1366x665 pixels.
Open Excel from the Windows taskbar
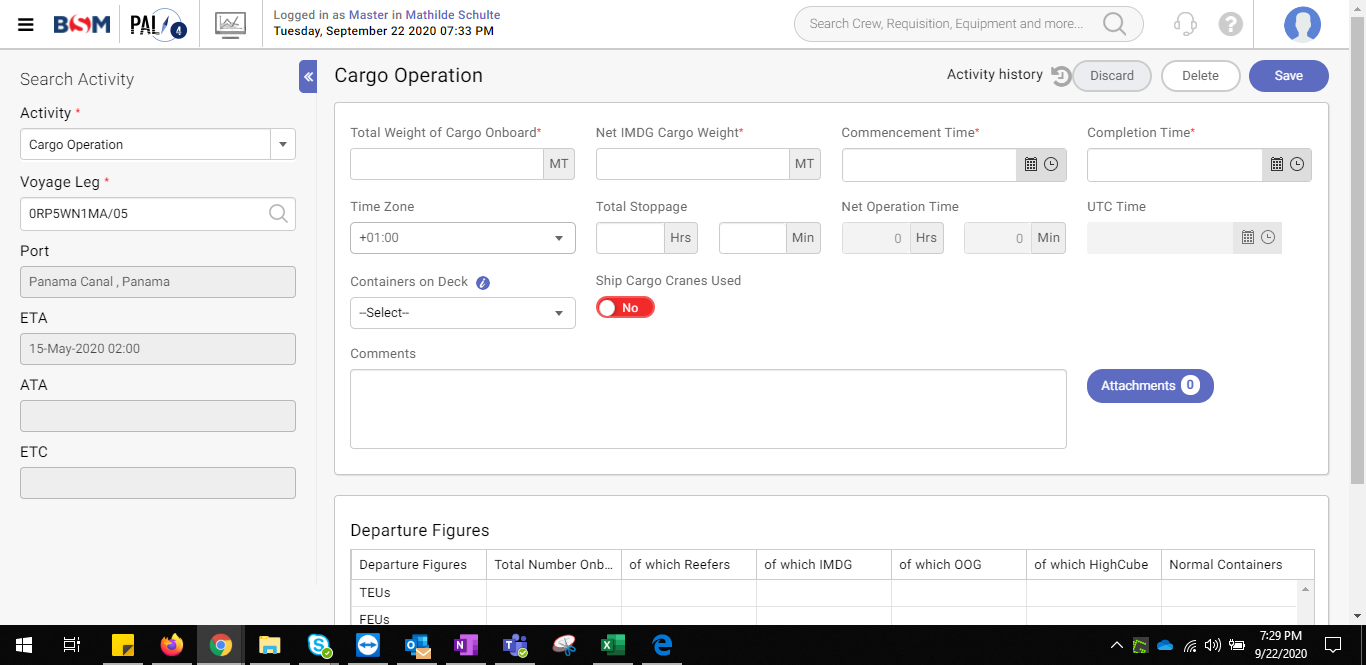pyautogui.click(x=612, y=645)
